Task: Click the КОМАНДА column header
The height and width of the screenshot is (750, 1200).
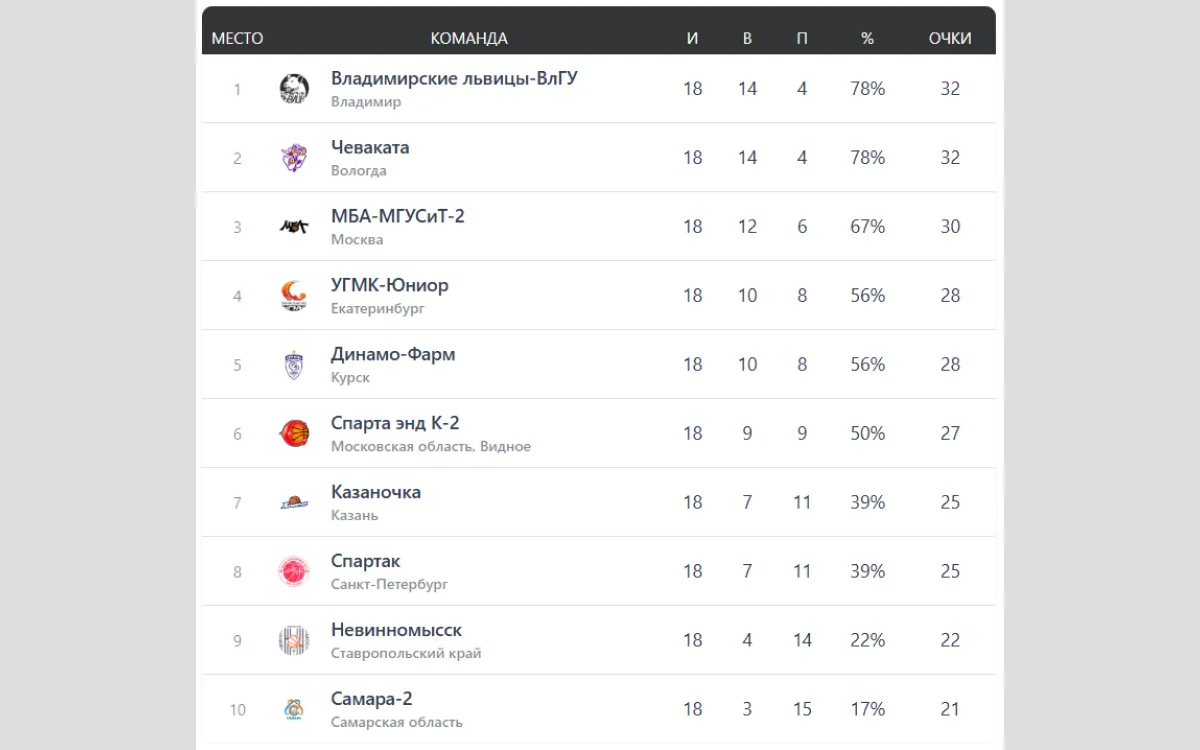Action: (x=469, y=39)
